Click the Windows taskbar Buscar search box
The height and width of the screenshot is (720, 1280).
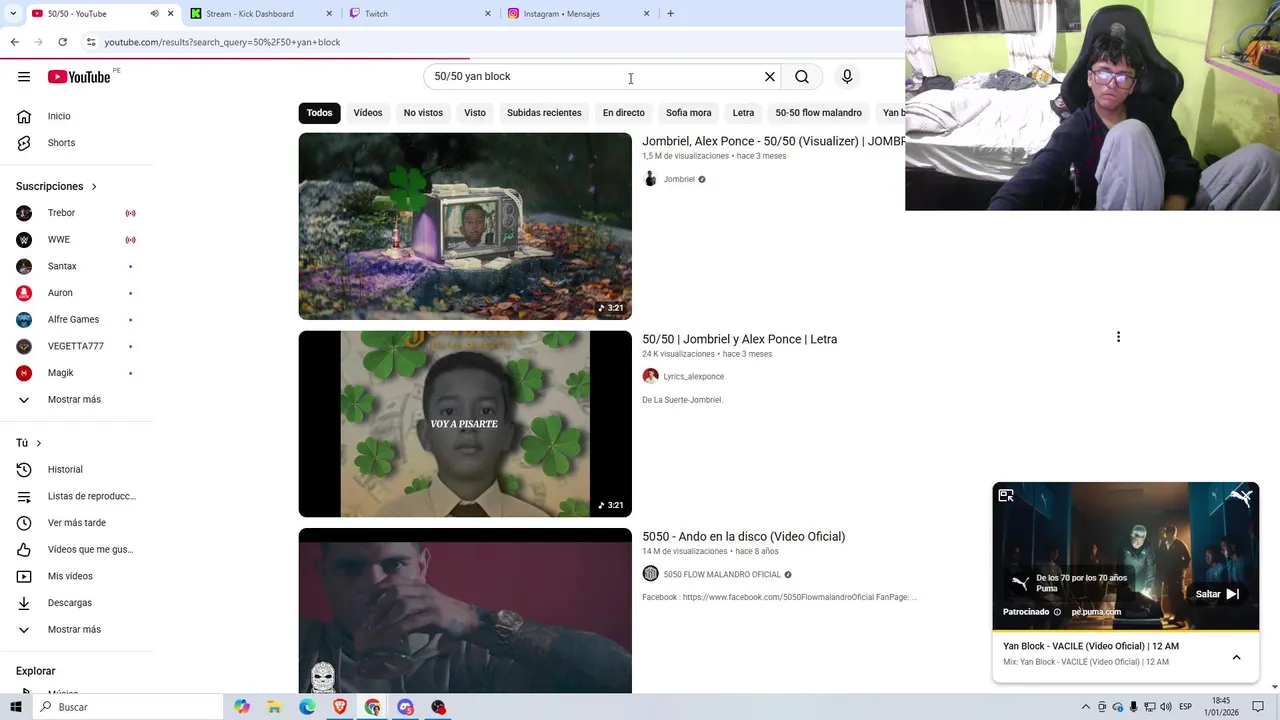pos(128,707)
